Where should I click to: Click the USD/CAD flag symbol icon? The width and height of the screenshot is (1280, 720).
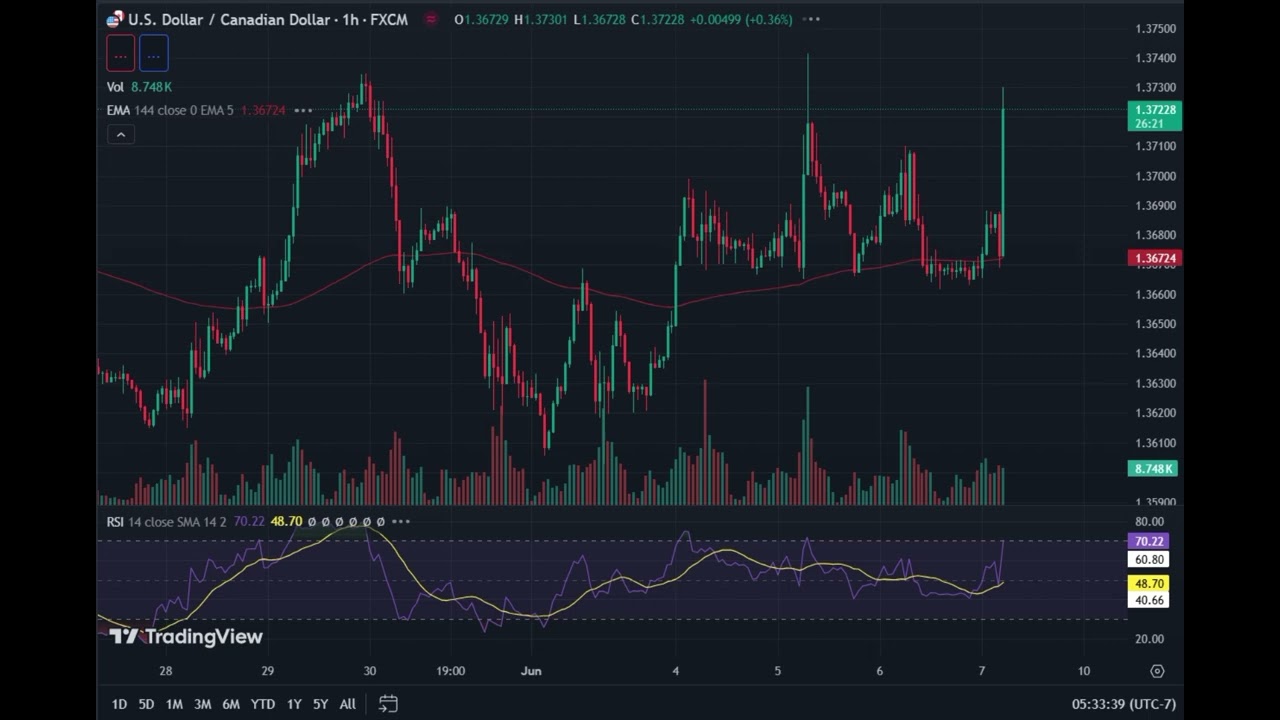click(114, 19)
